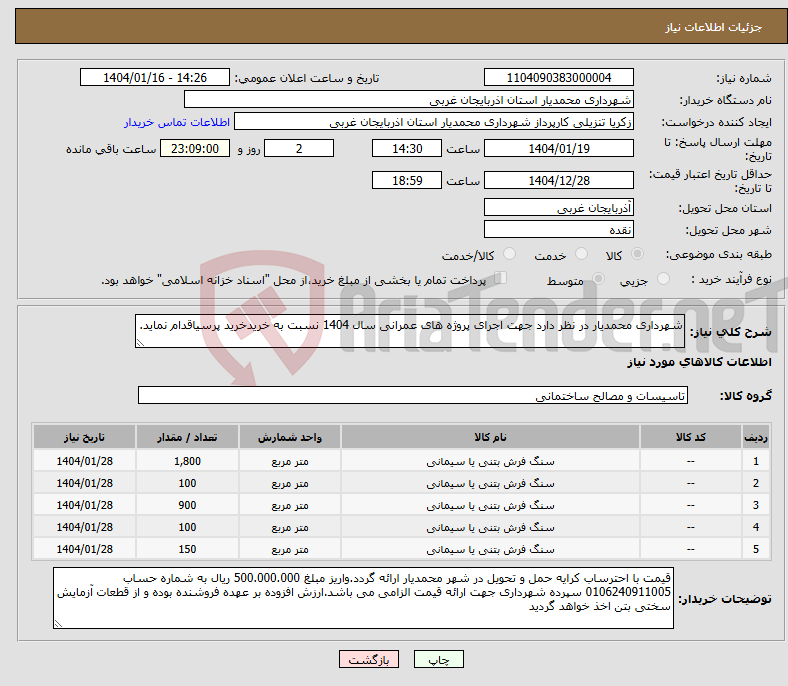Select the خدمت radio button
The width and height of the screenshot is (788, 686).
581,254
